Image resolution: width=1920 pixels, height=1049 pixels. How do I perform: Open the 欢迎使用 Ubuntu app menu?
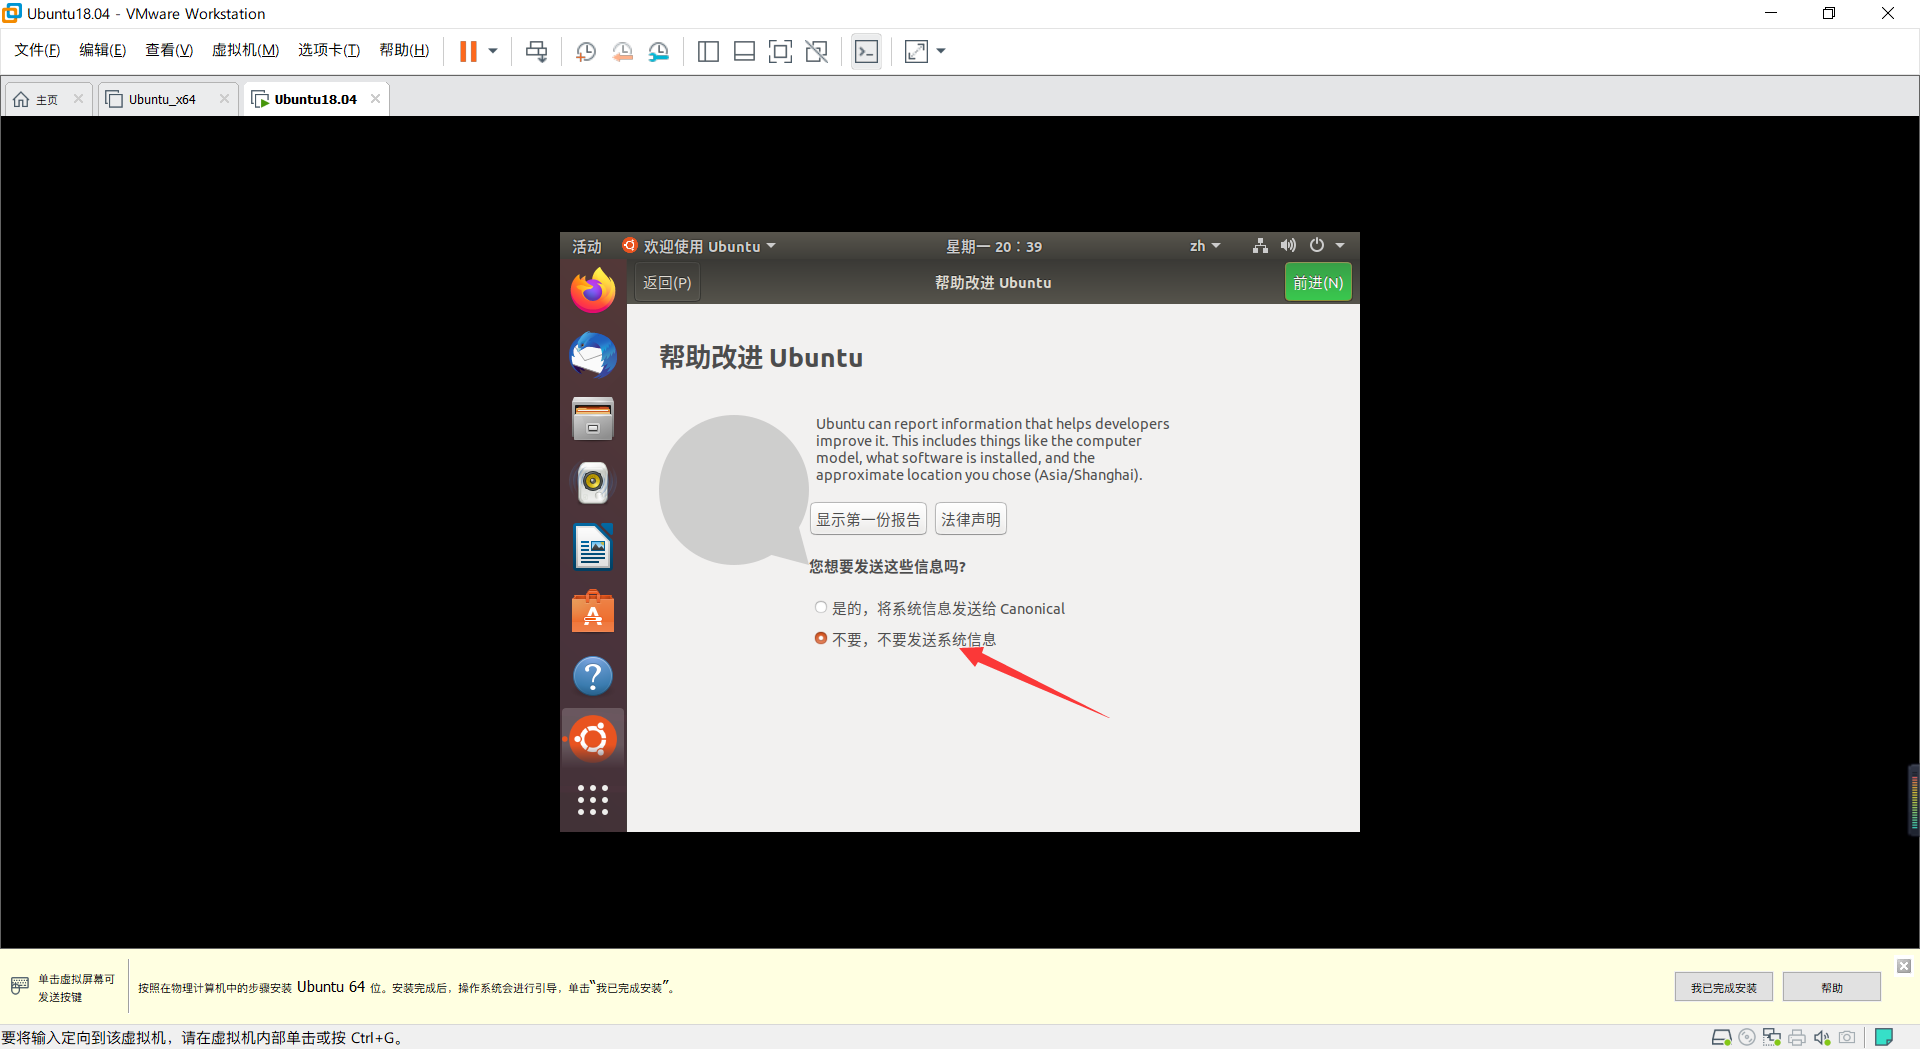[699, 246]
